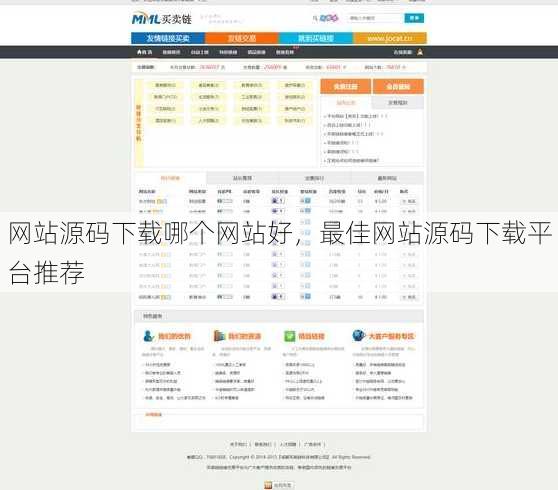Open the light blue header banner
This screenshot has width=558, height=490.
pos(316,38)
